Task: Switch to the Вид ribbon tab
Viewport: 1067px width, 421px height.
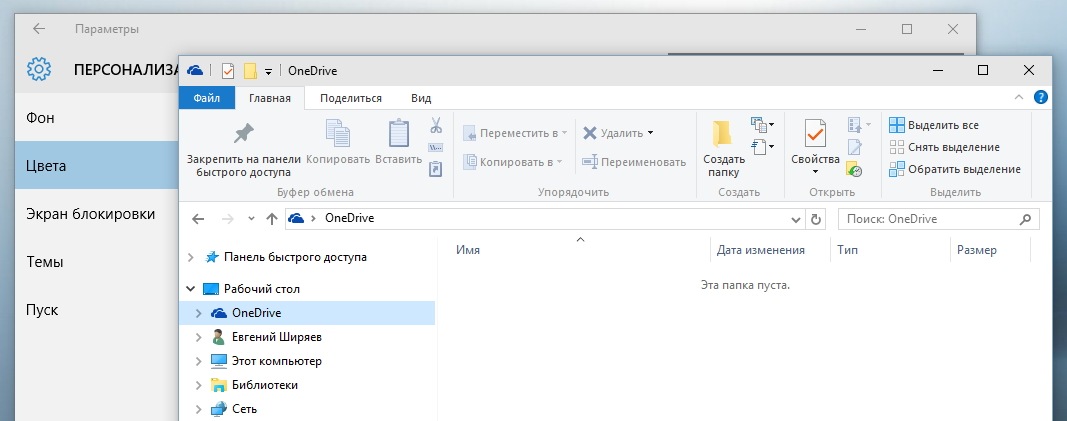Action: [x=421, y=98]
